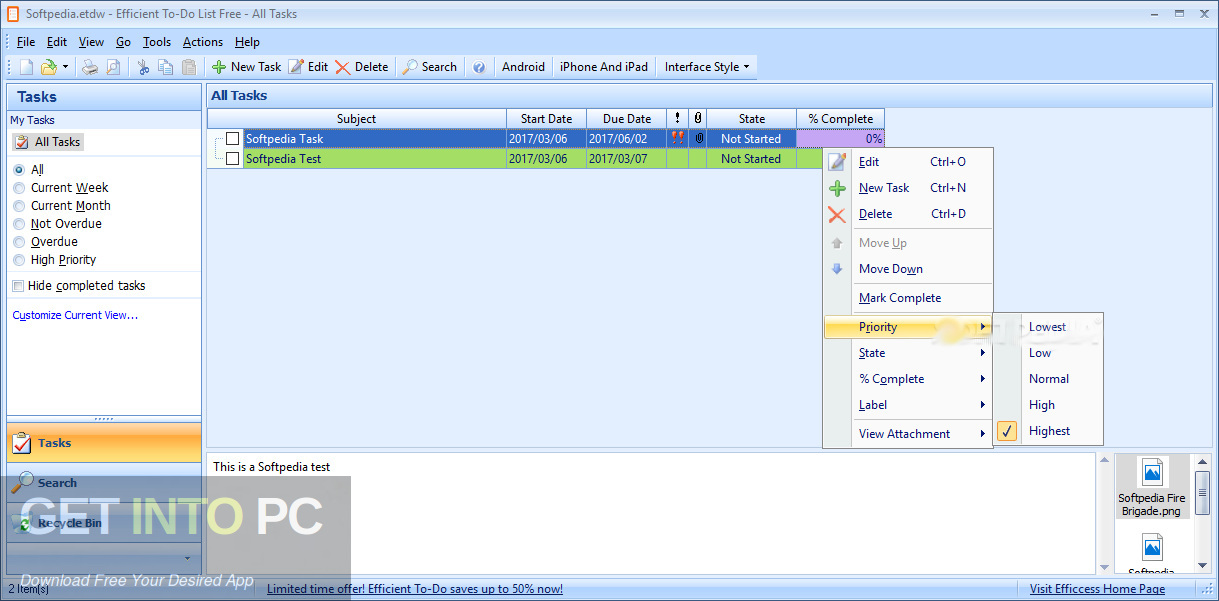This screenshot has width=1219, height=601.
Task: Open the File menu
Action: tap(26, 42)
